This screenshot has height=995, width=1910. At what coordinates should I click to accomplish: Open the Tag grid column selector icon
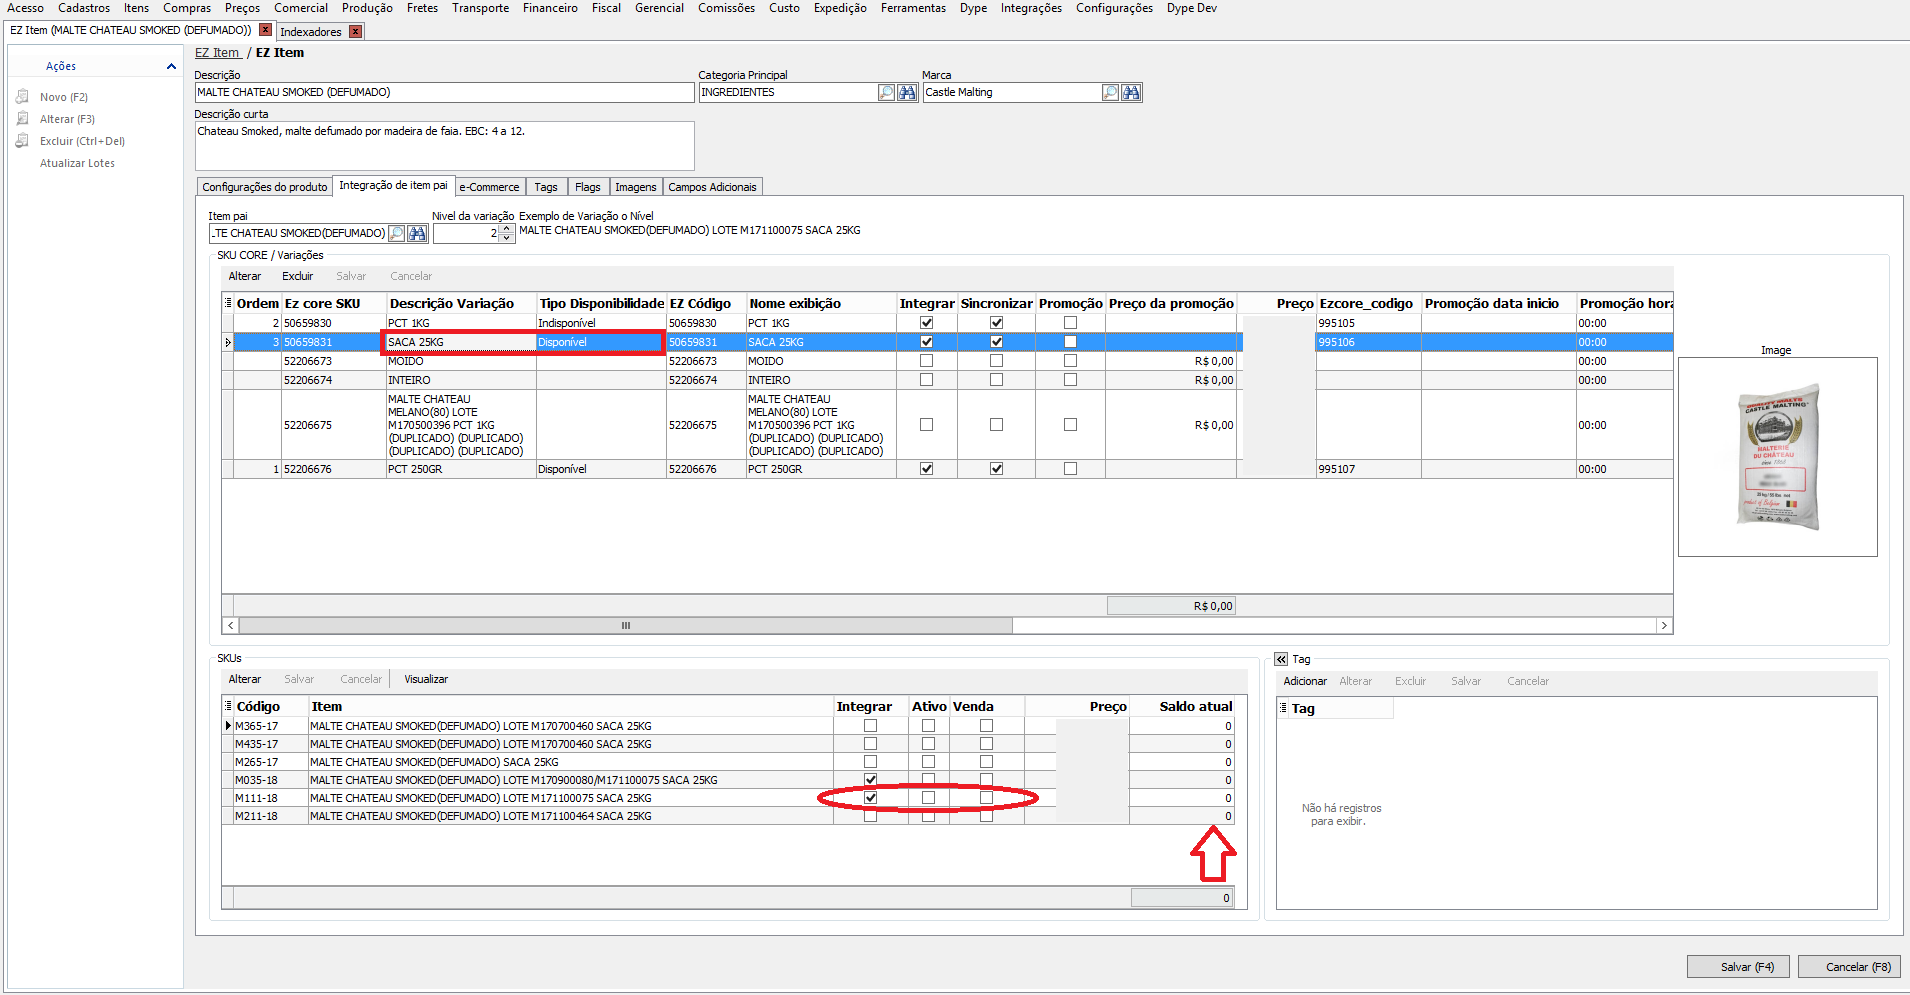pyautogui.click(x=1283, y=708)
